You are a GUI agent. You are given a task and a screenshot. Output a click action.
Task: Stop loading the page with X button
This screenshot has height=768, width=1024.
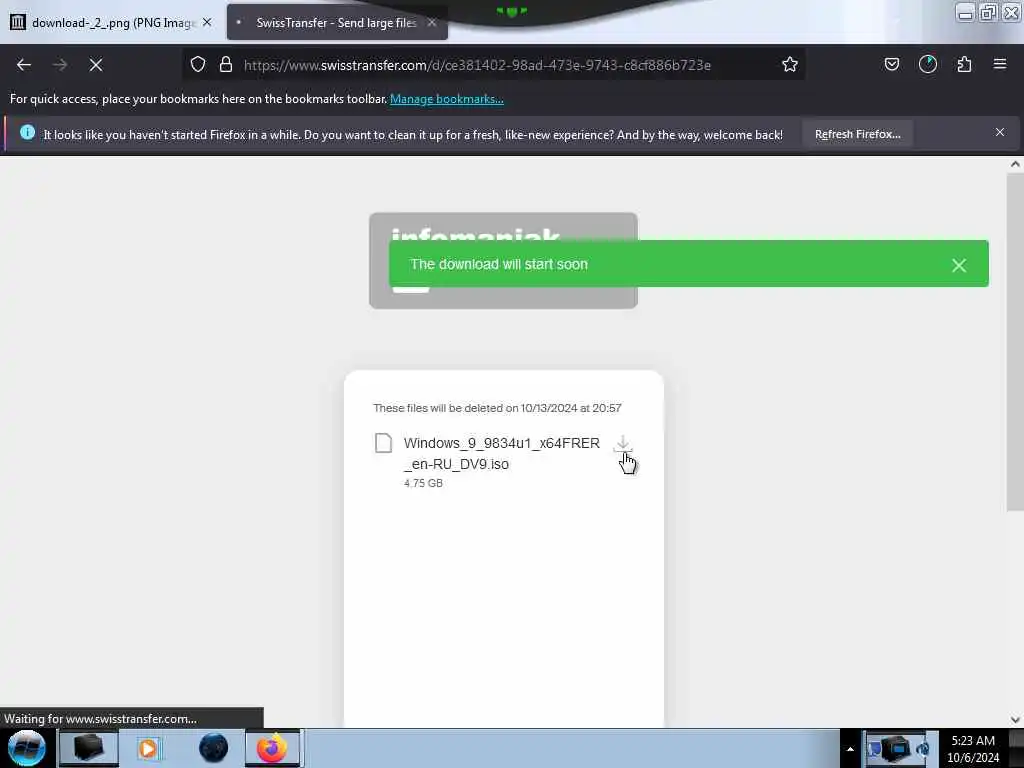click(x=96, y=65)
